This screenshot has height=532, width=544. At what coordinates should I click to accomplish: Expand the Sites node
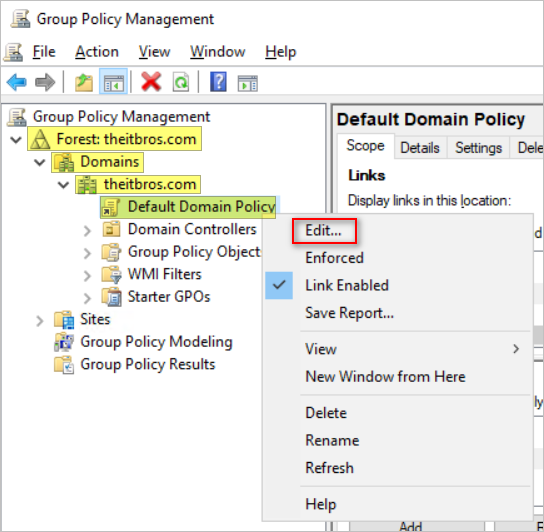[x=40, y=321]
